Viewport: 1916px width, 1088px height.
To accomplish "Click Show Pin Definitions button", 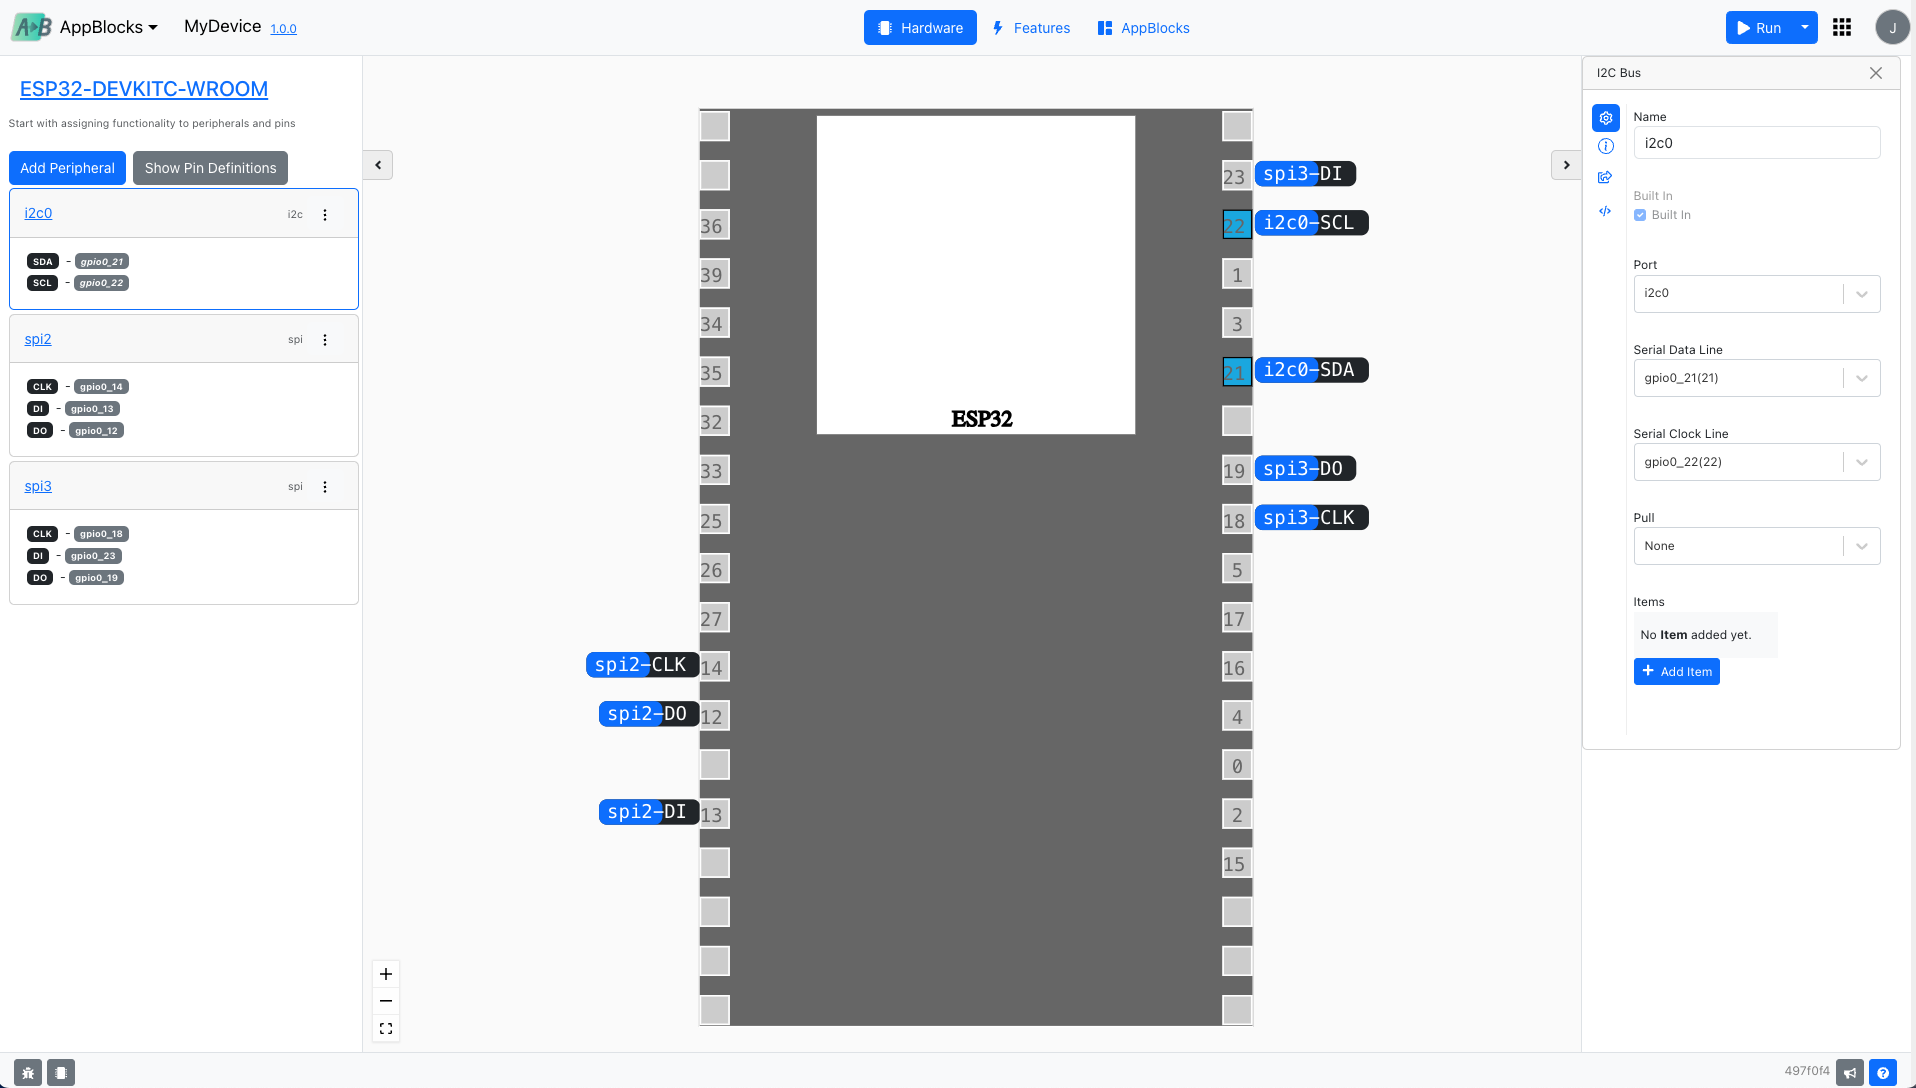I will point(210,168).
